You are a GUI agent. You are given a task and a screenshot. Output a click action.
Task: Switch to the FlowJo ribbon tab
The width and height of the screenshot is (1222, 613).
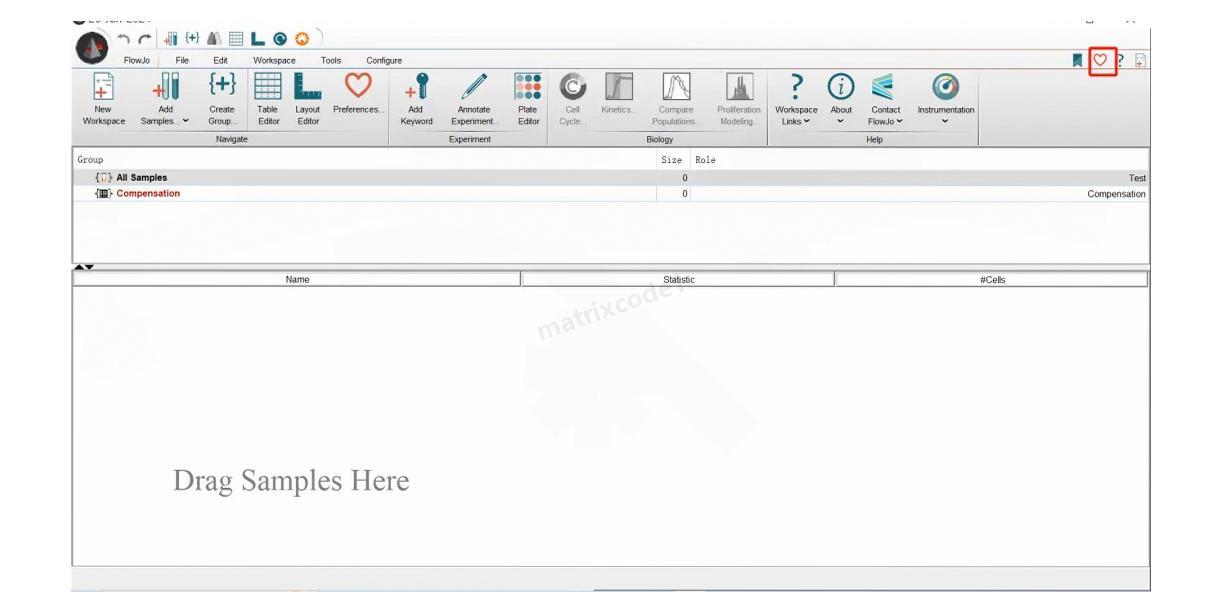click(136, 61)
